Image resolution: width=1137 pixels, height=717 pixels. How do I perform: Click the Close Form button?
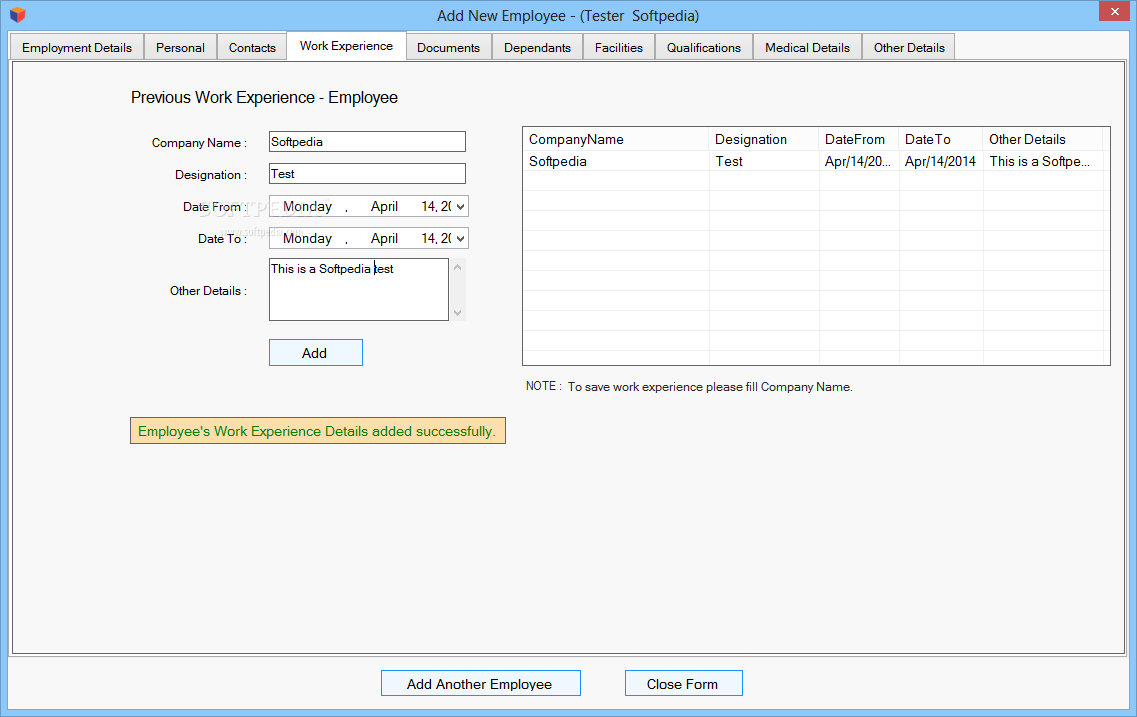(683, 684)
